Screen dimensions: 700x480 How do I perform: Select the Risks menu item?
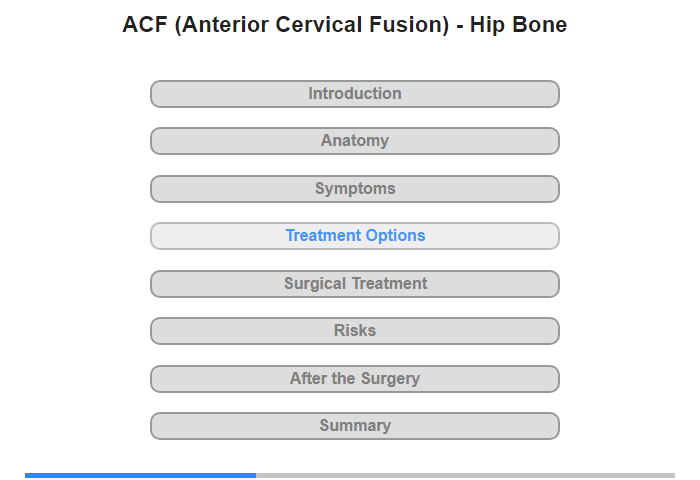tap(354, 331)
